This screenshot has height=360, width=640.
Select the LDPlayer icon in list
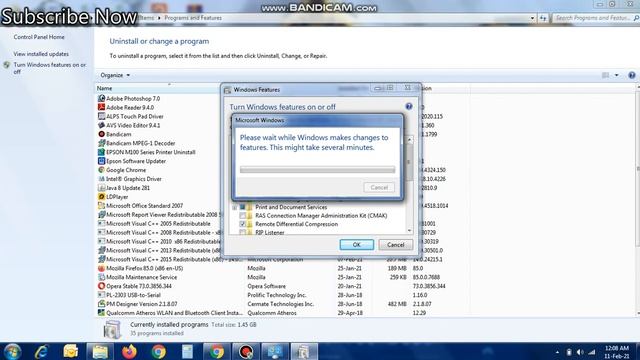pos(101,197)
